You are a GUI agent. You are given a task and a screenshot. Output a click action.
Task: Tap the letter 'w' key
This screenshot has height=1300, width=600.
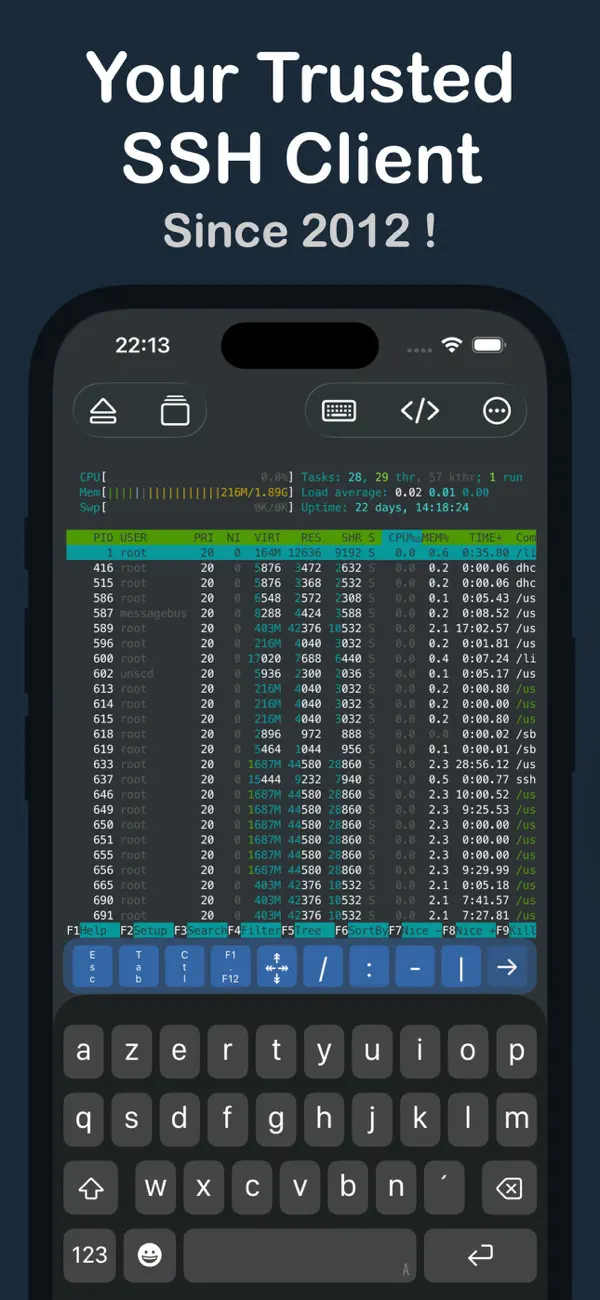(155, 1188)
